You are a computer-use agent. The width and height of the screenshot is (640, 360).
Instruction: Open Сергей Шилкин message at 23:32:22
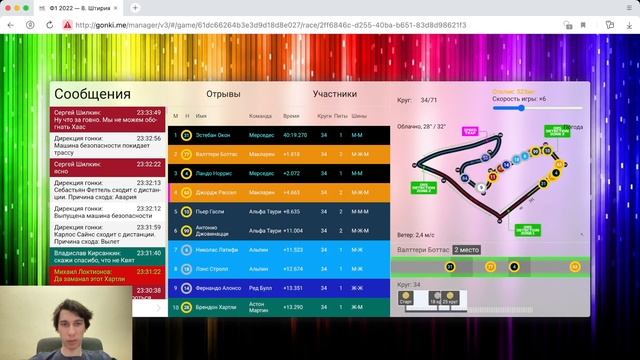coord(107,168)
